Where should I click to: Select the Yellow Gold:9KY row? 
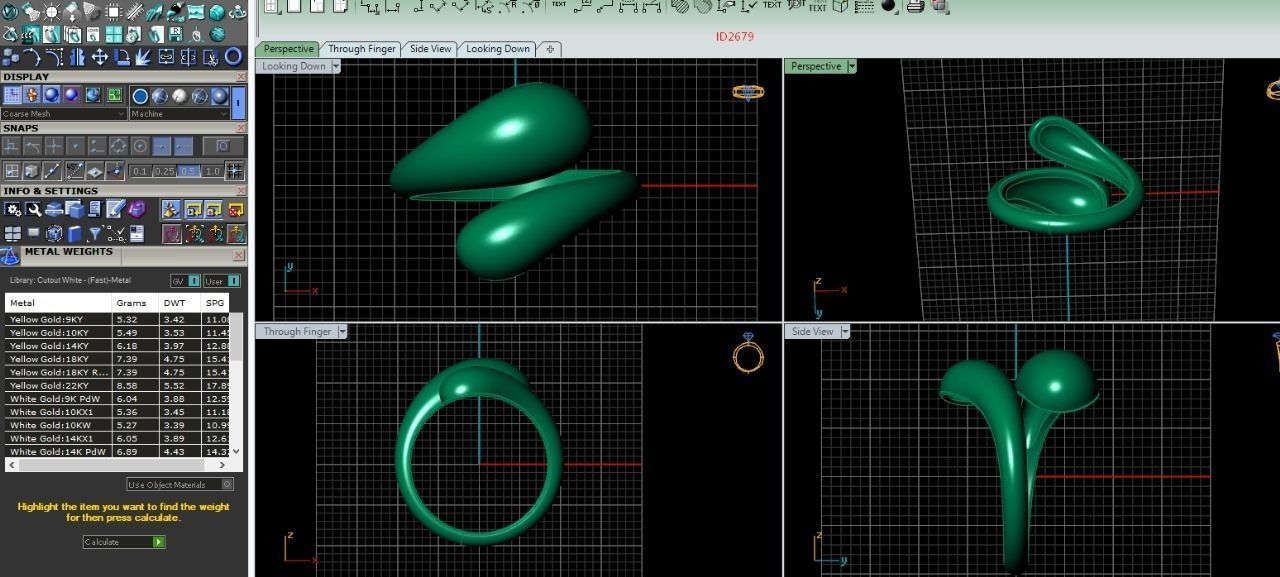[117, 319]
